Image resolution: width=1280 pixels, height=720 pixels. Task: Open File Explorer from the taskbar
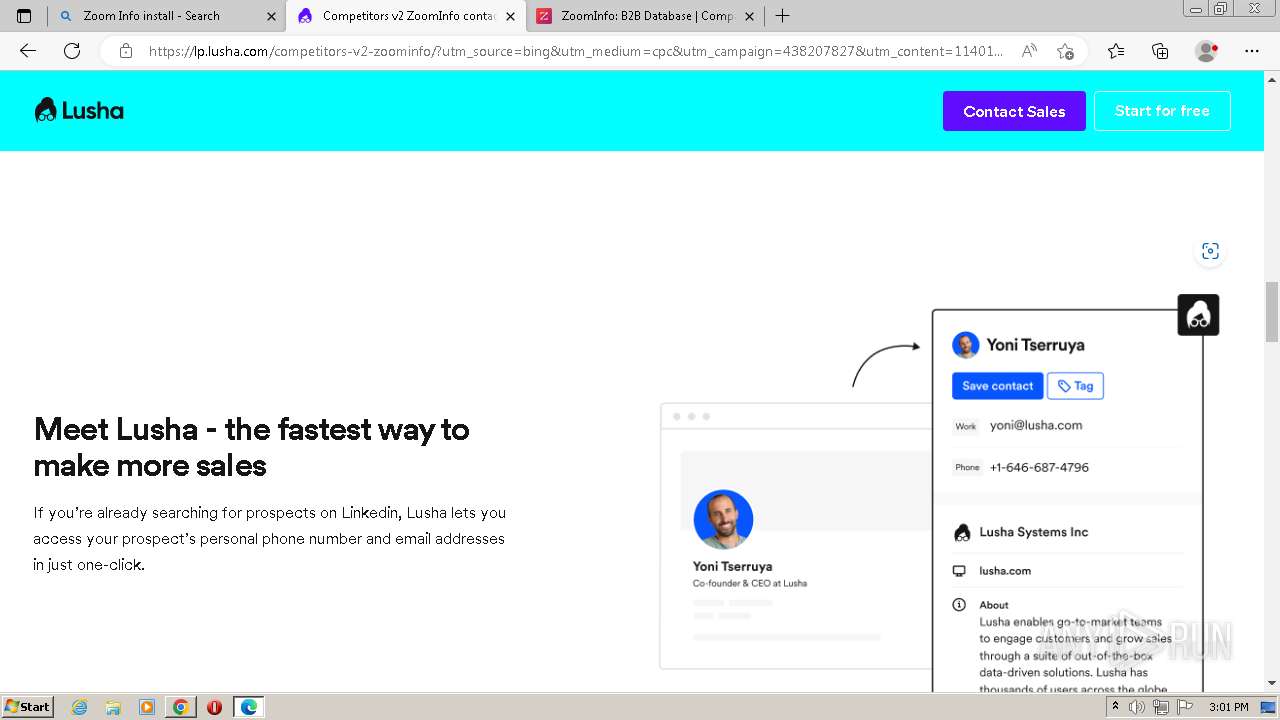(113, 707)
